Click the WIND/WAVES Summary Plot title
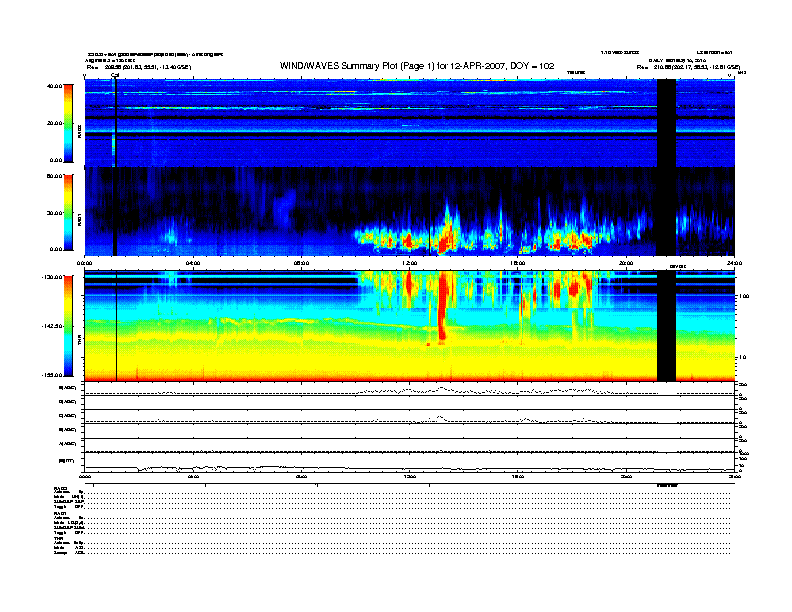This screenshot has height=612, width=792. click(417, 66)
